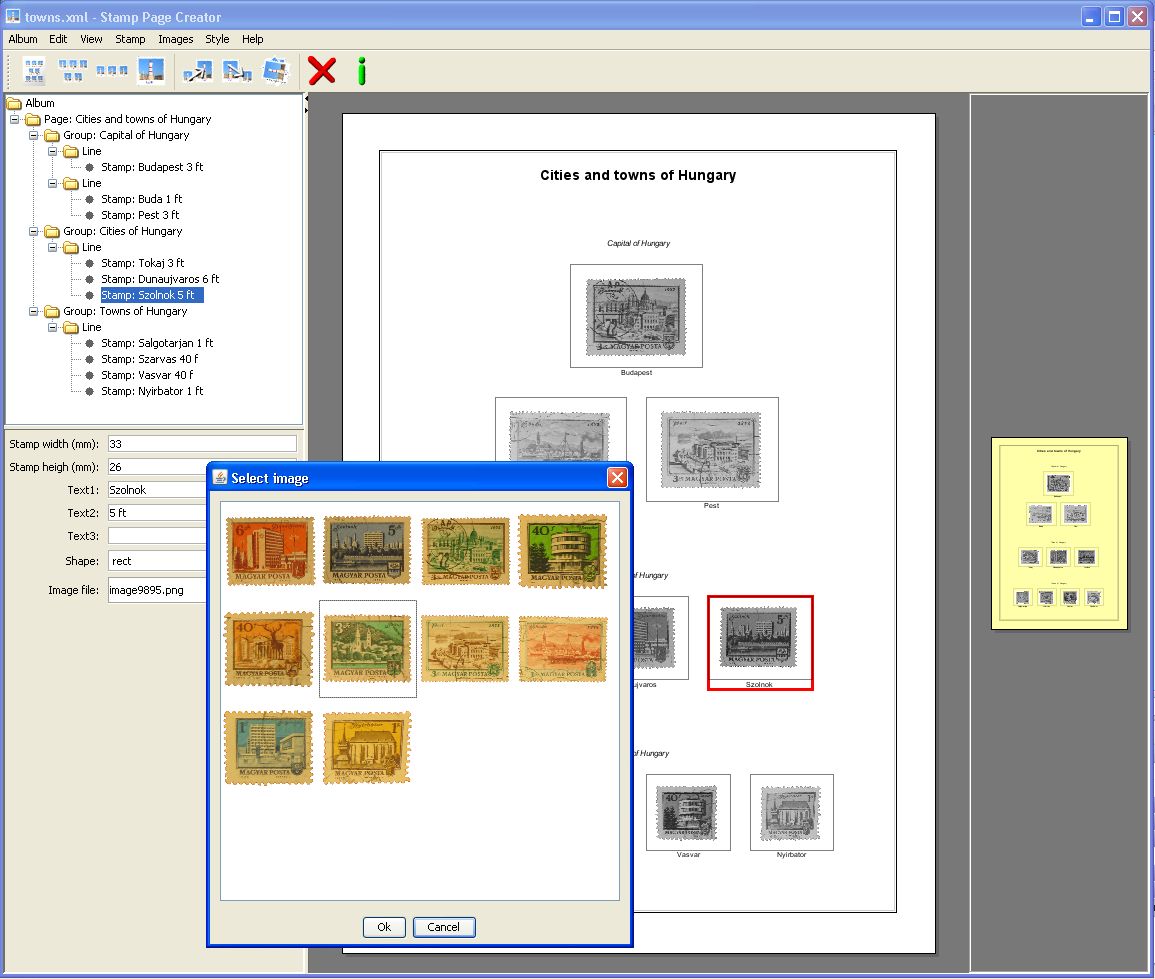Image resolution: width=1155 pixels, height=979 pixels.
Task: Click the yellow page preview thumbnail
Action: pyautogui.click(x=1060, y=532)
